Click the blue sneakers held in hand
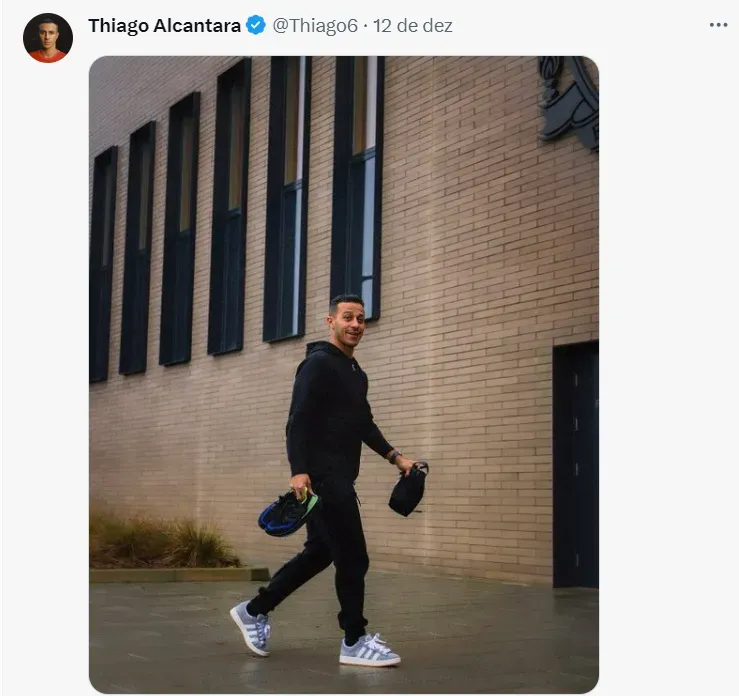The image size is (739, 696). (x=287, y=512)
